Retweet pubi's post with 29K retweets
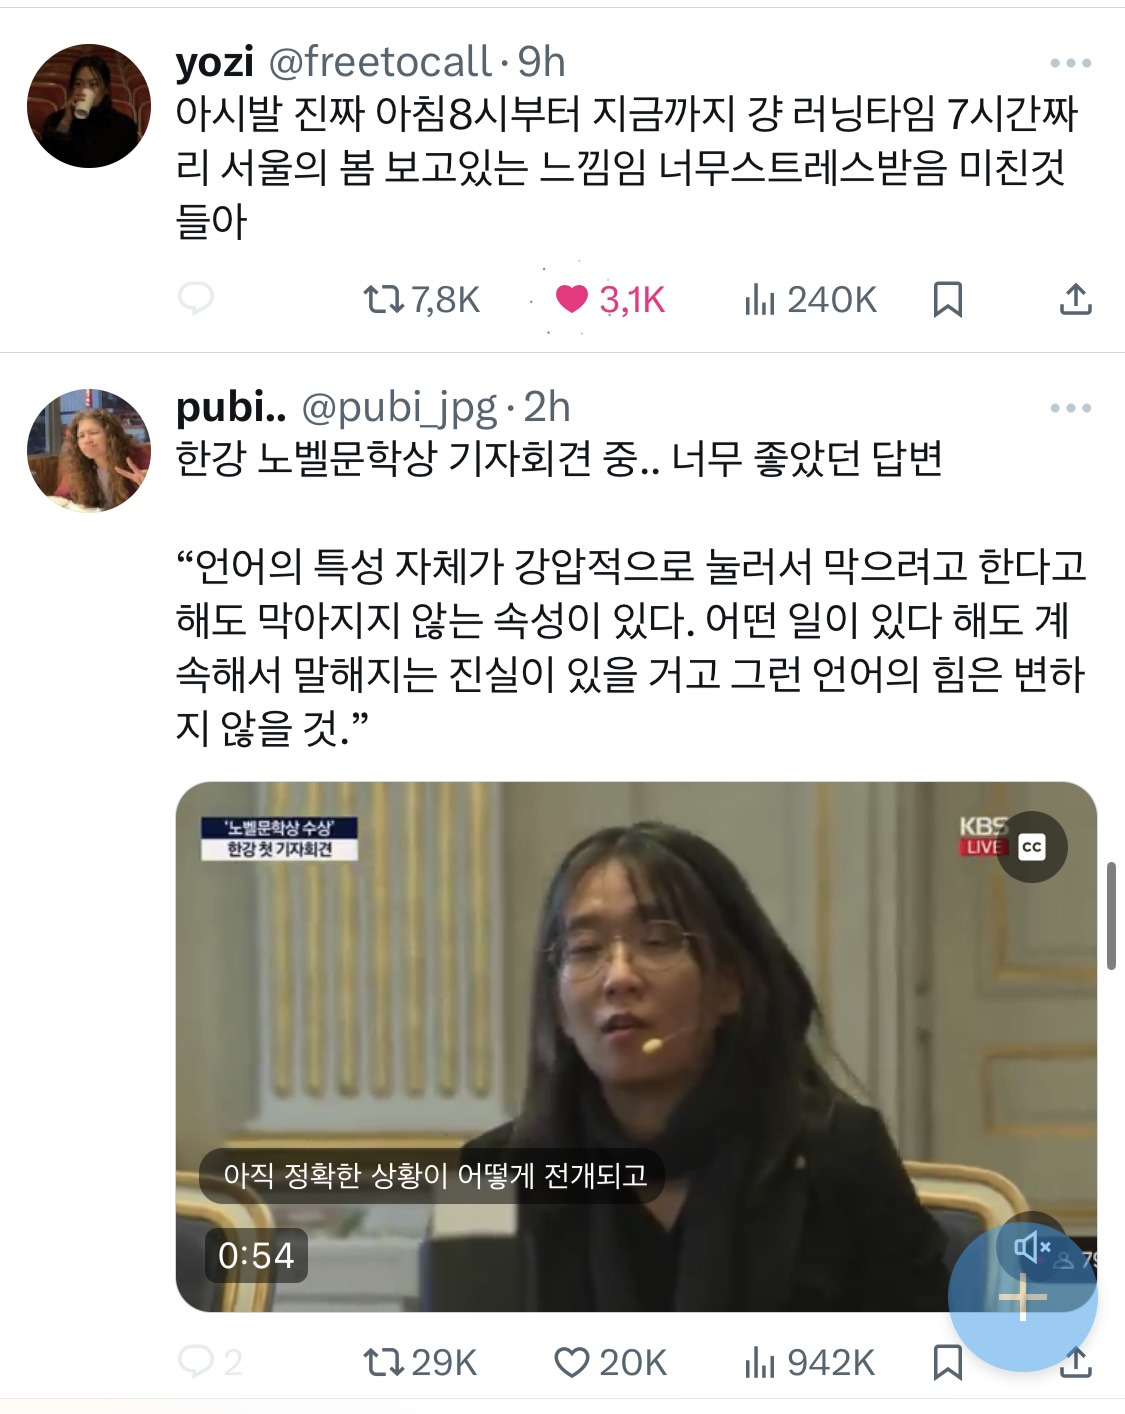The image size is (1125, 1414). 420,1362
